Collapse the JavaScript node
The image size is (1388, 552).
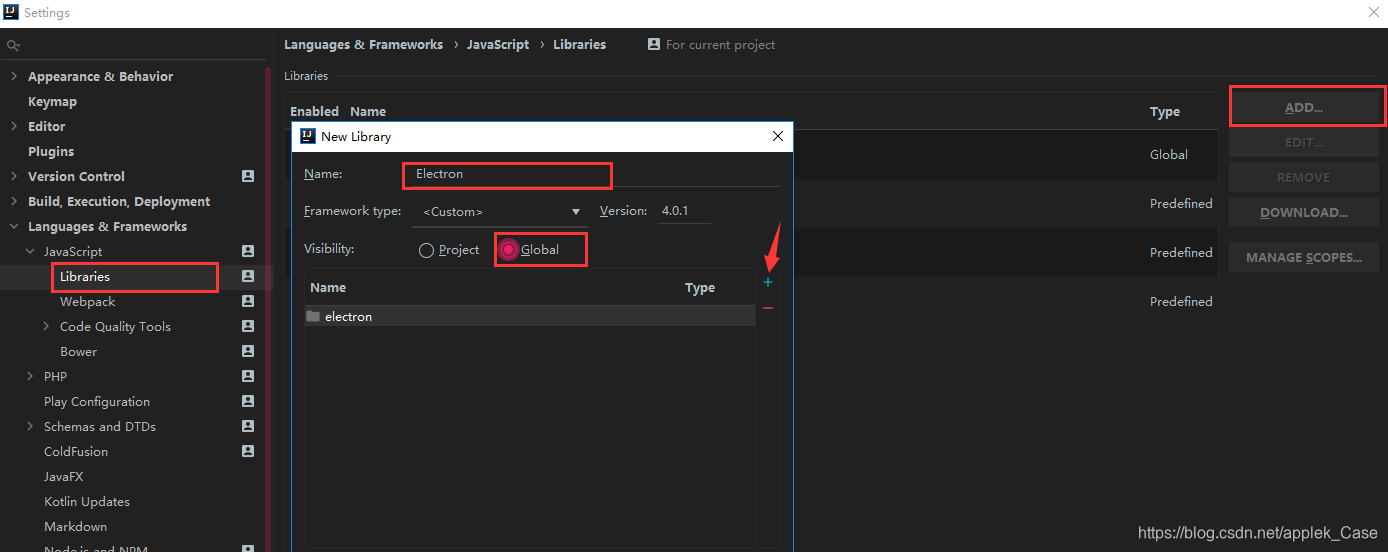[x=29, y=251]
